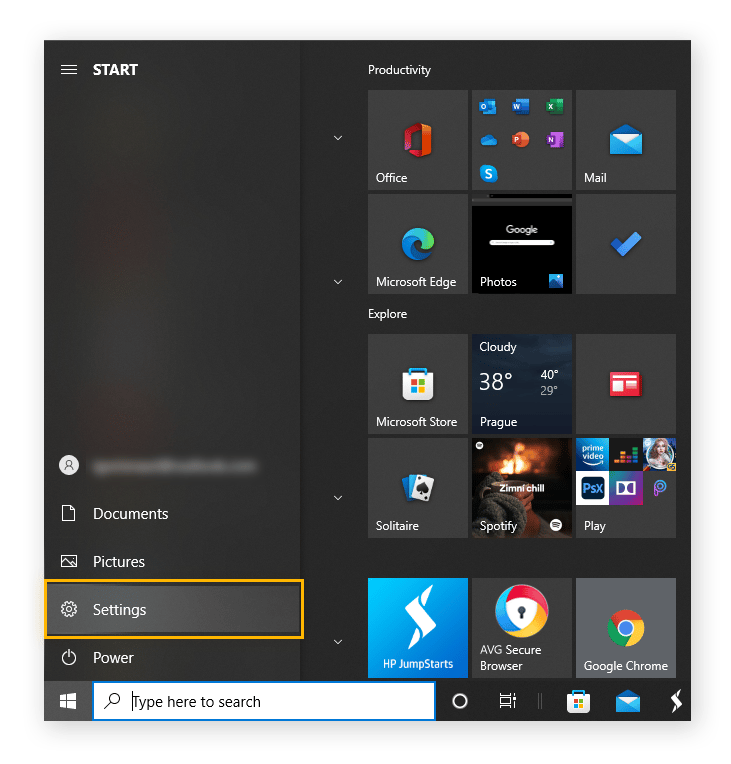Image resolution: width=731 pixels, height=764 pixels.
Task: Expand the first app list chevron
Action: click(338, 138)
